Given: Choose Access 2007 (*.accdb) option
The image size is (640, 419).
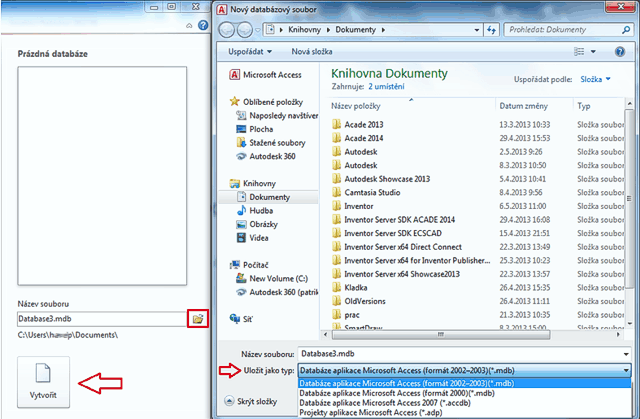Looking at the screenshot, I should pos(464,403).
